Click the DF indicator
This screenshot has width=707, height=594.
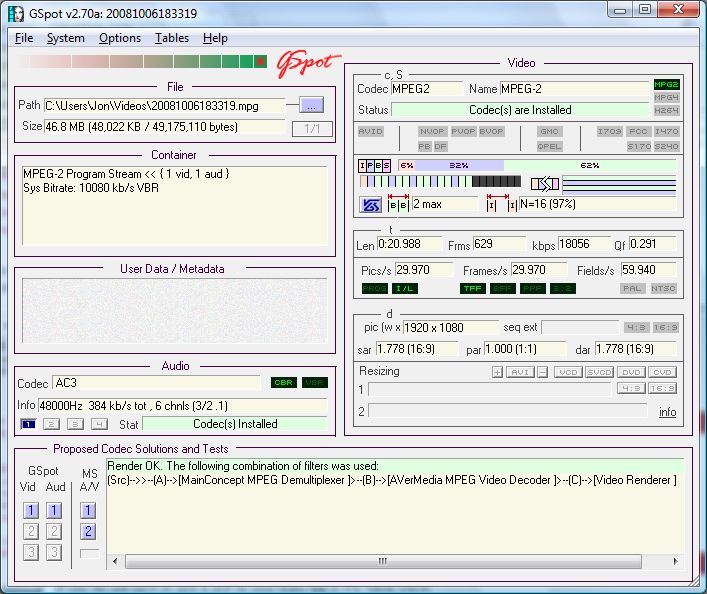tap(440, 146)
